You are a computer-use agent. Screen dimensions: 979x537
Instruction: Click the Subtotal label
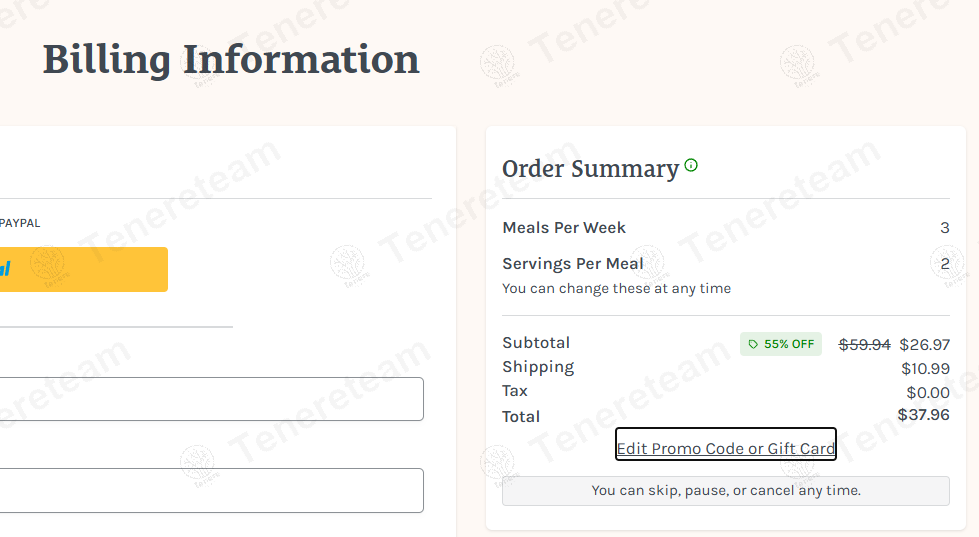536,343
